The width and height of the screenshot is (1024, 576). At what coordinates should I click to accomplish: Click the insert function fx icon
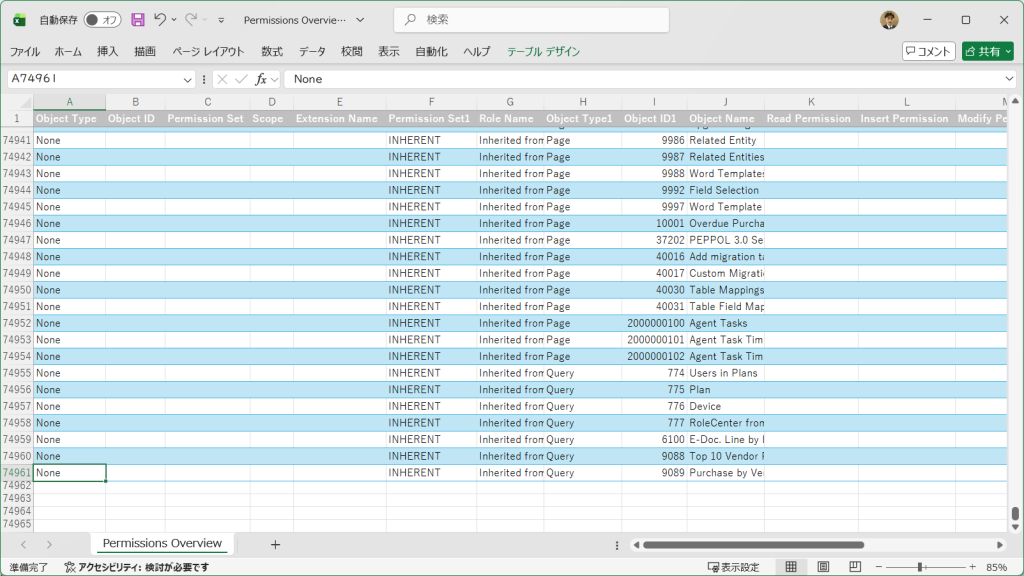(x=261, y=79)
